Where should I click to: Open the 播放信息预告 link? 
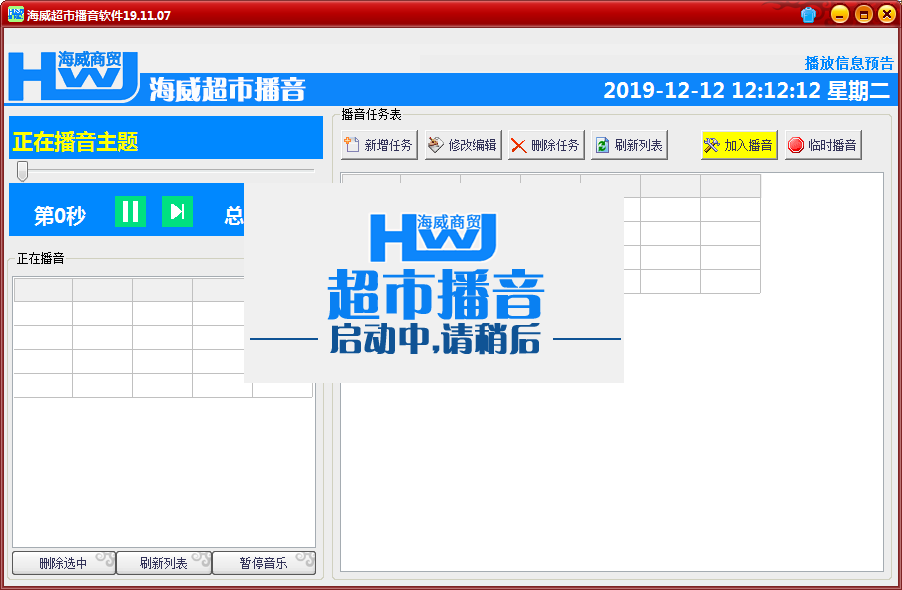pyautogui.click(x=849, y=63)
